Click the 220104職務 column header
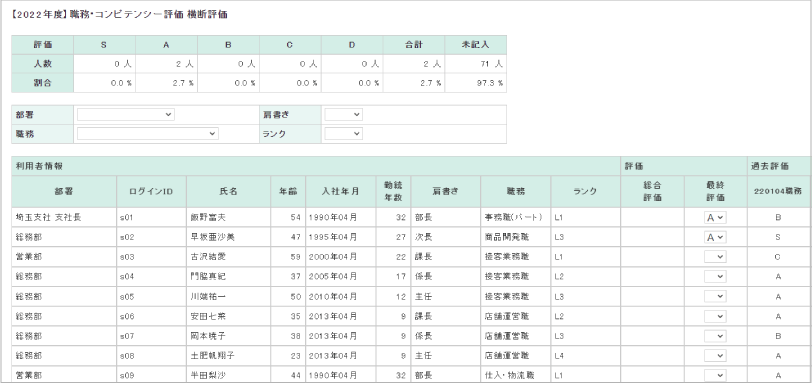The height and width of the screenshot is (383, 812). tap(778, 192)
